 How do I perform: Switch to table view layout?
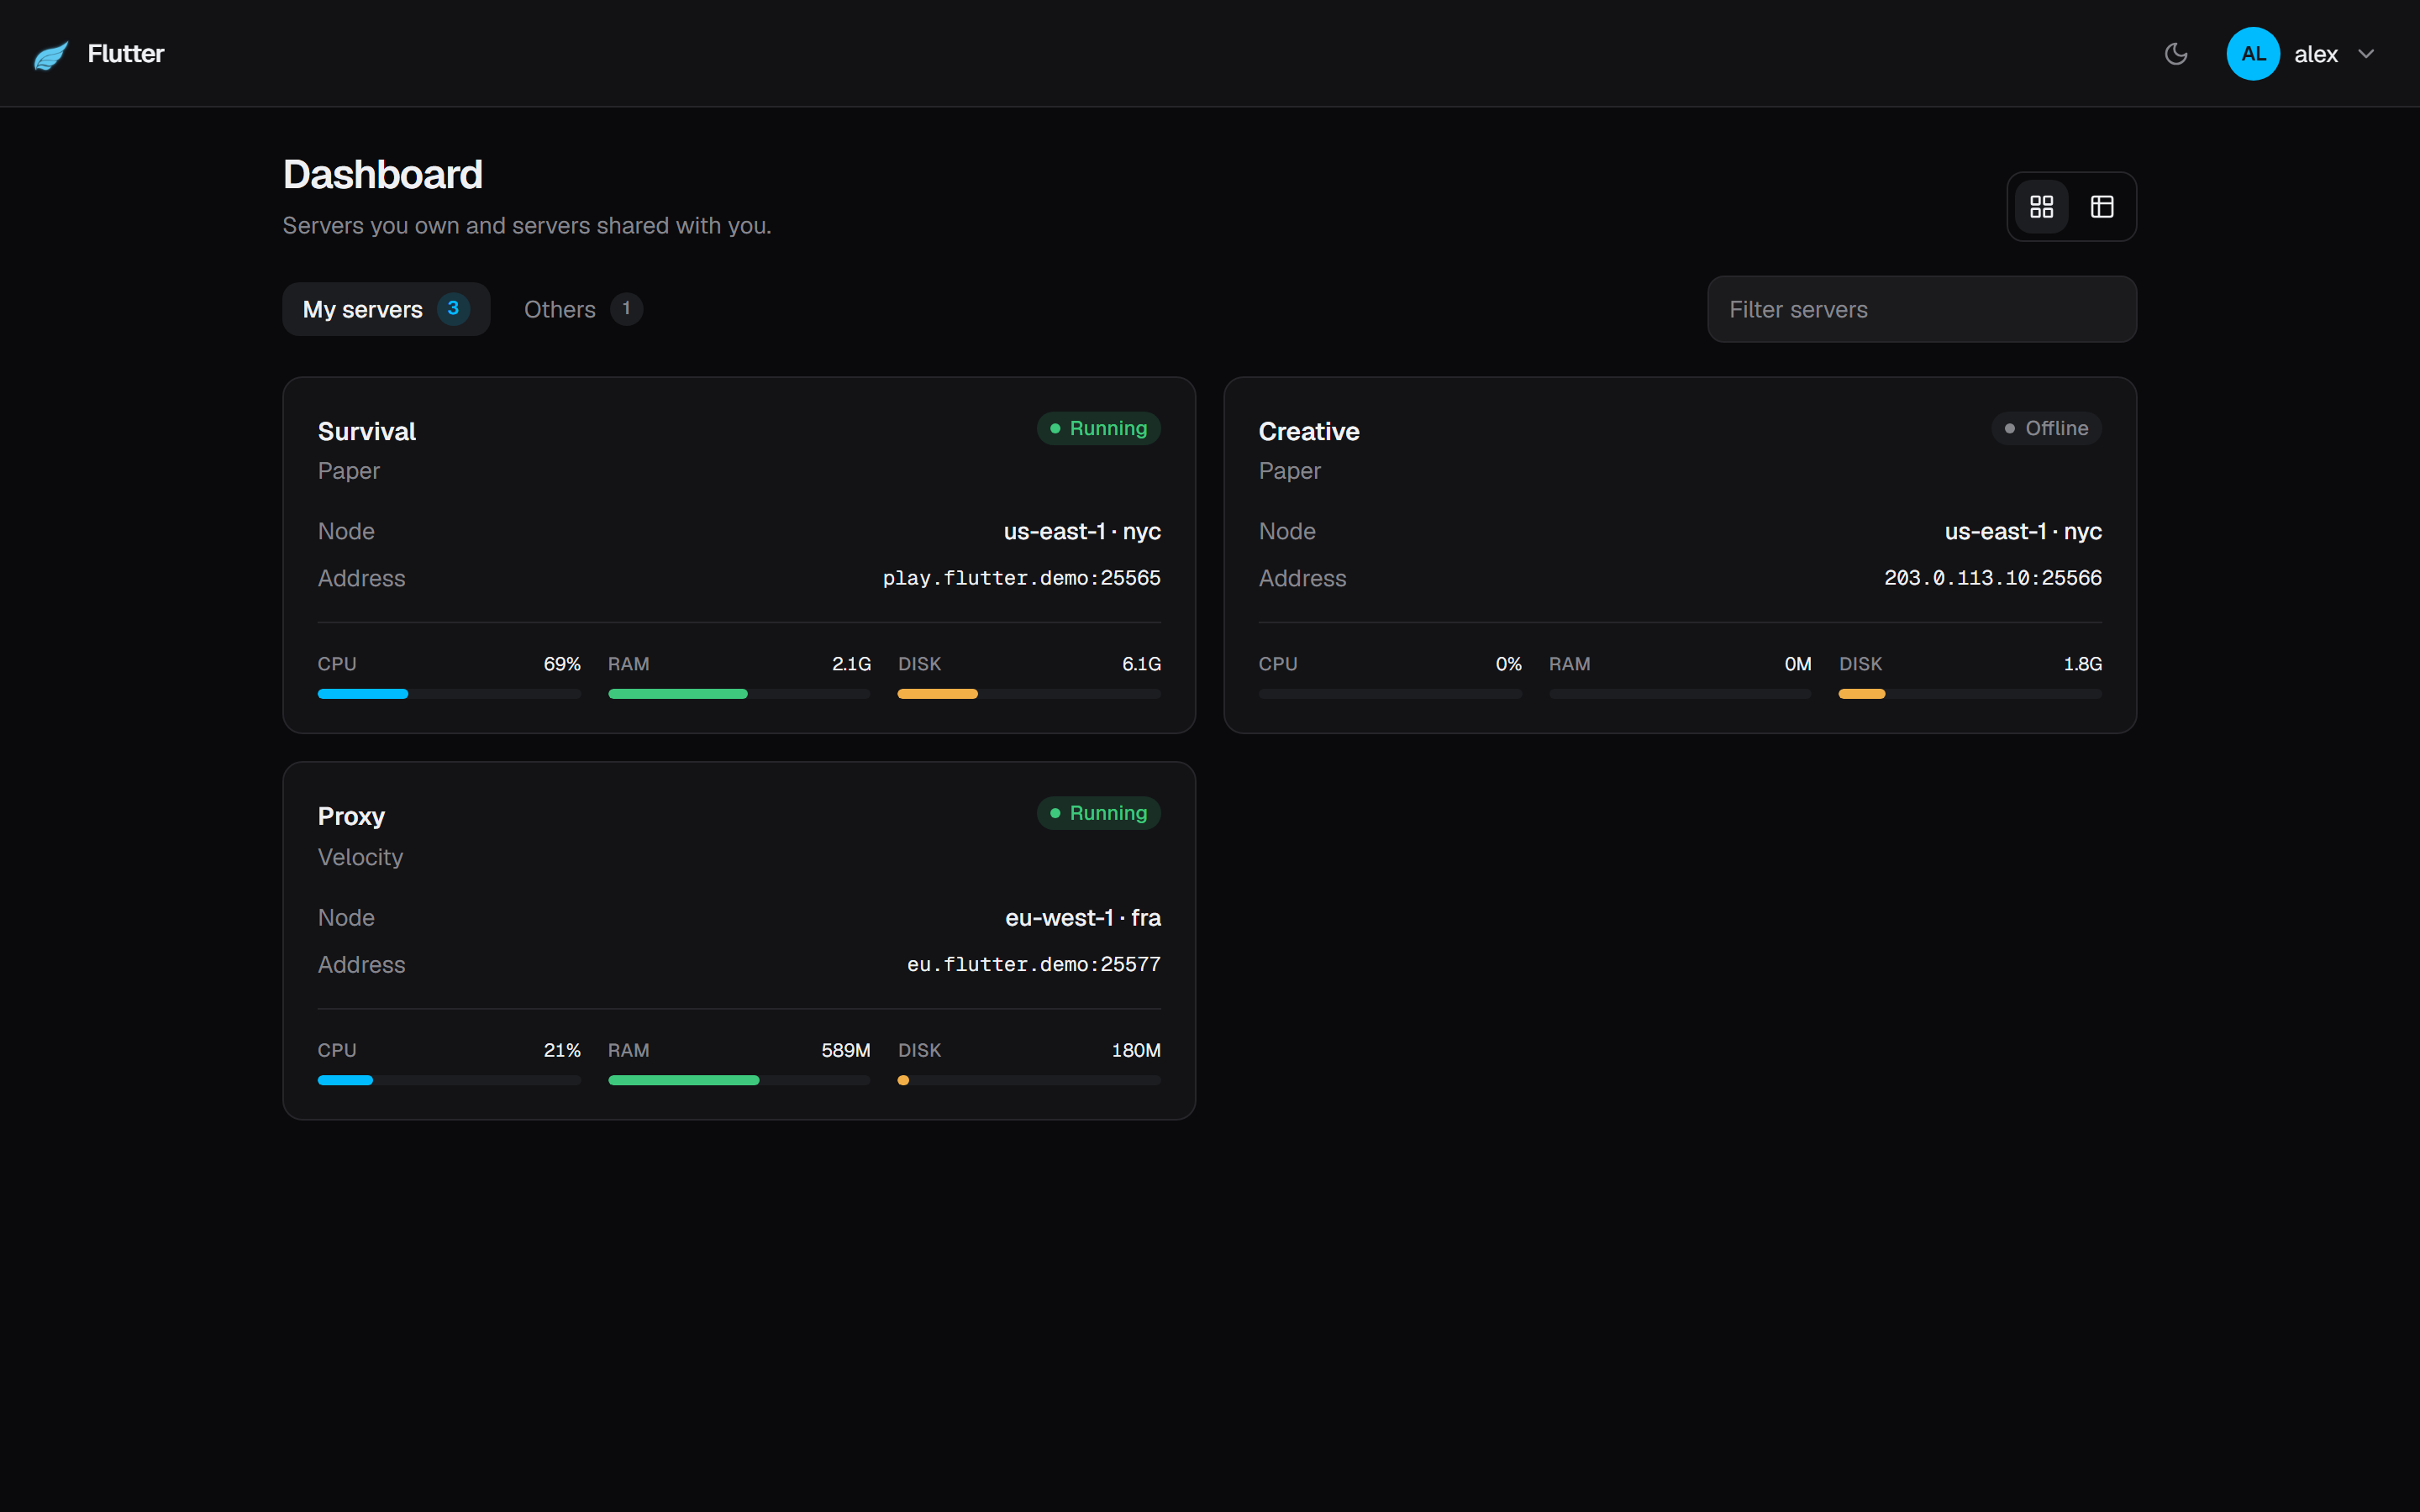pyautogui.click(x=2102, y=207)
